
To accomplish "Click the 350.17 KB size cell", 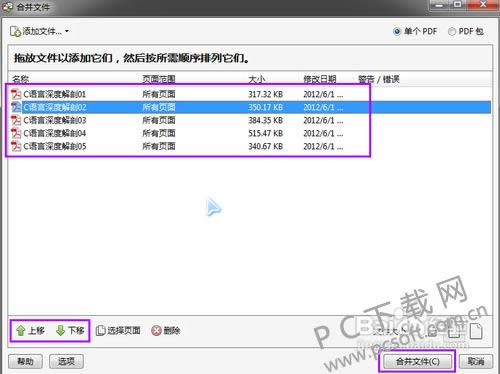I will click(x=265, y=107).
